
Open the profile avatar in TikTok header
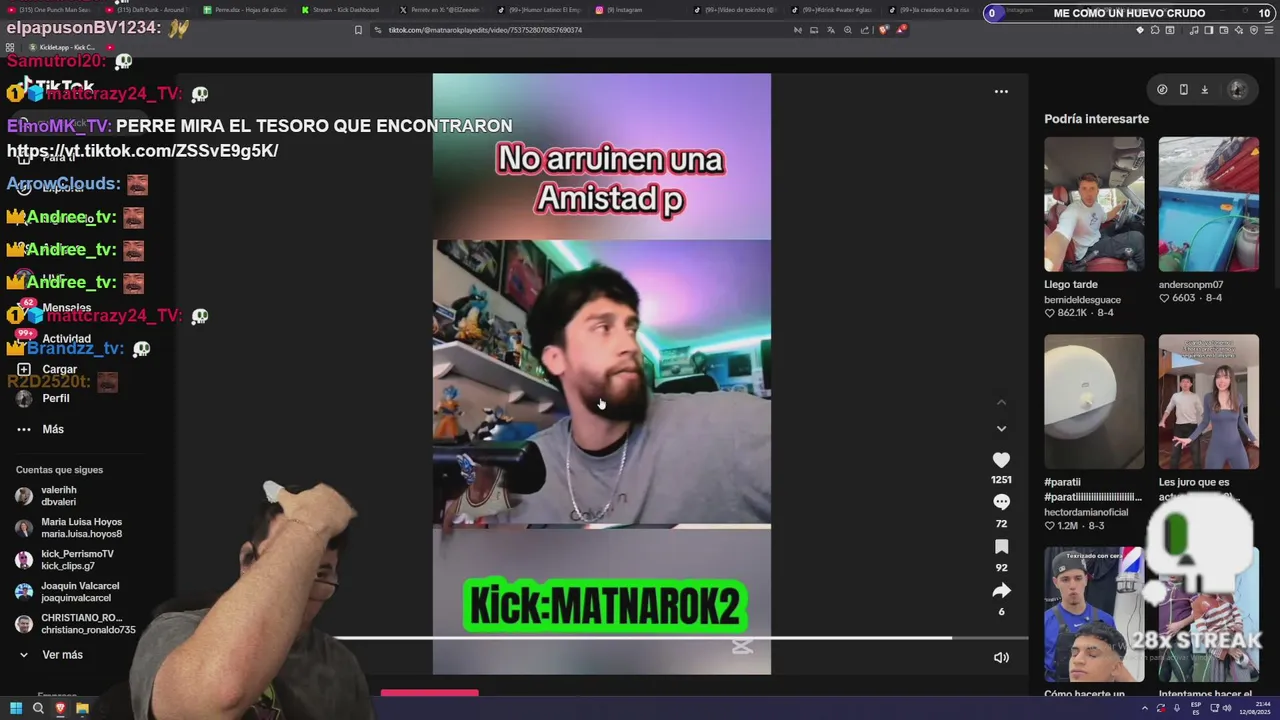click(1237, 89)
